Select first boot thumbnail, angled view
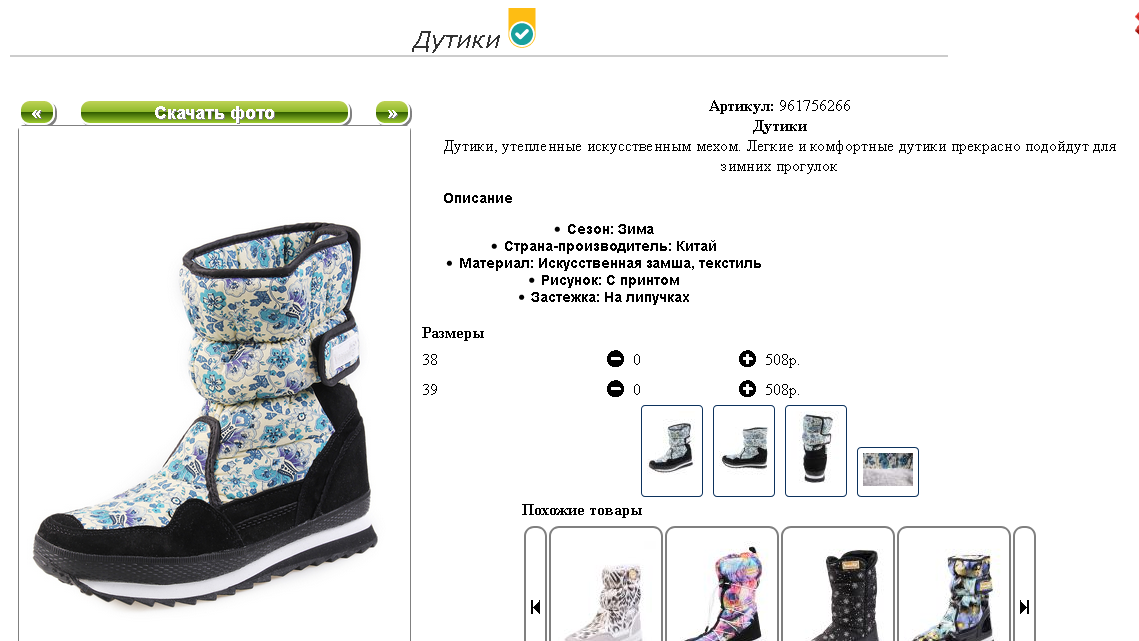Viewport: 1139px width, 641px height. tap(672, 451)
